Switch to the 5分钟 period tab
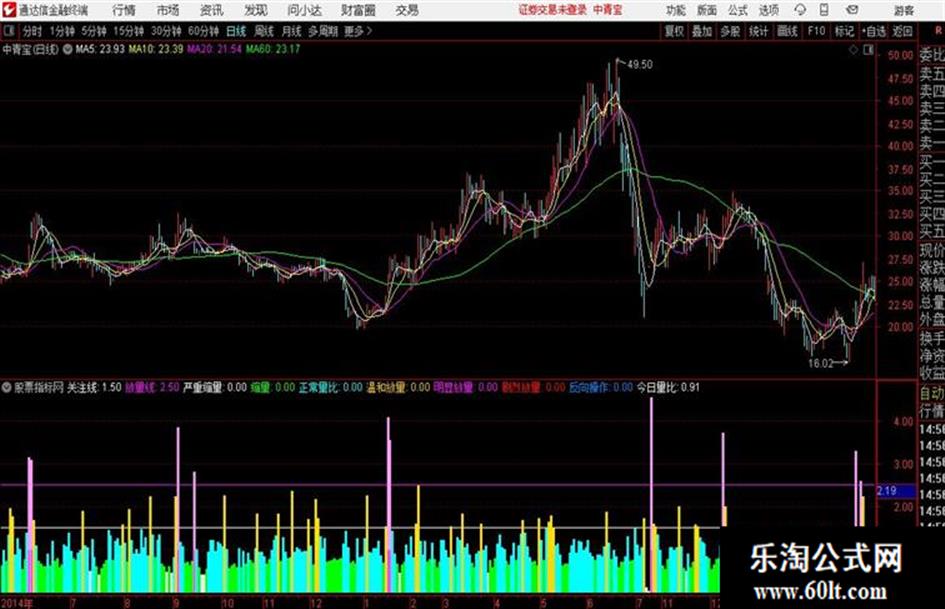The image size is (945, 609). [94, 31]
